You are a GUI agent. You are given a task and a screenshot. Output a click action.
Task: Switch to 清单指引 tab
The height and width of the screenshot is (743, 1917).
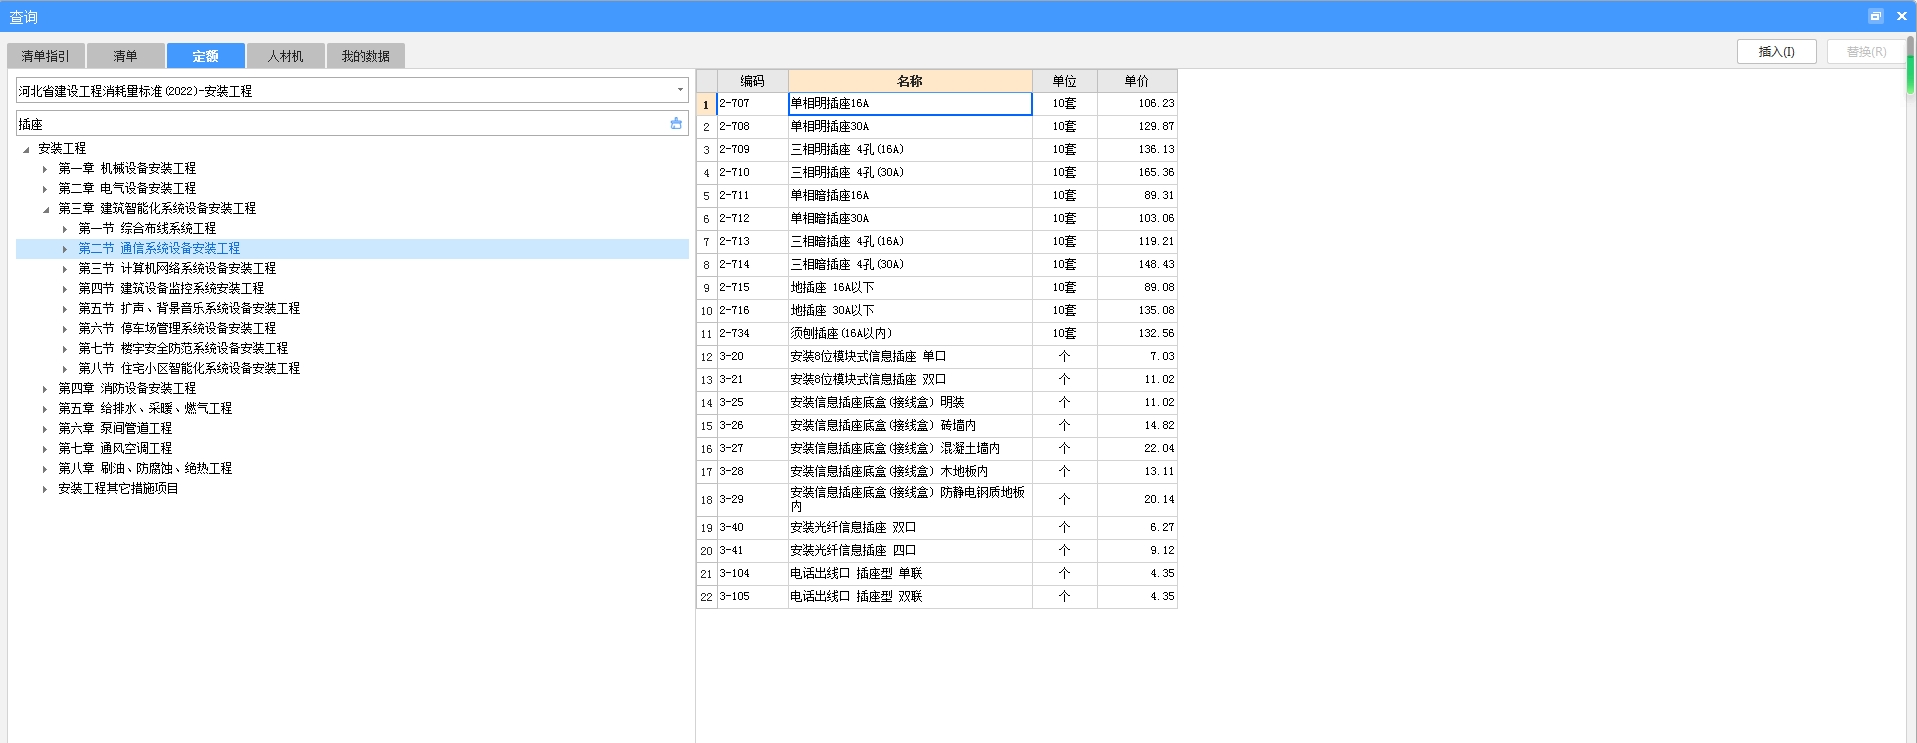pyautogui.click(x=46, y=56)
